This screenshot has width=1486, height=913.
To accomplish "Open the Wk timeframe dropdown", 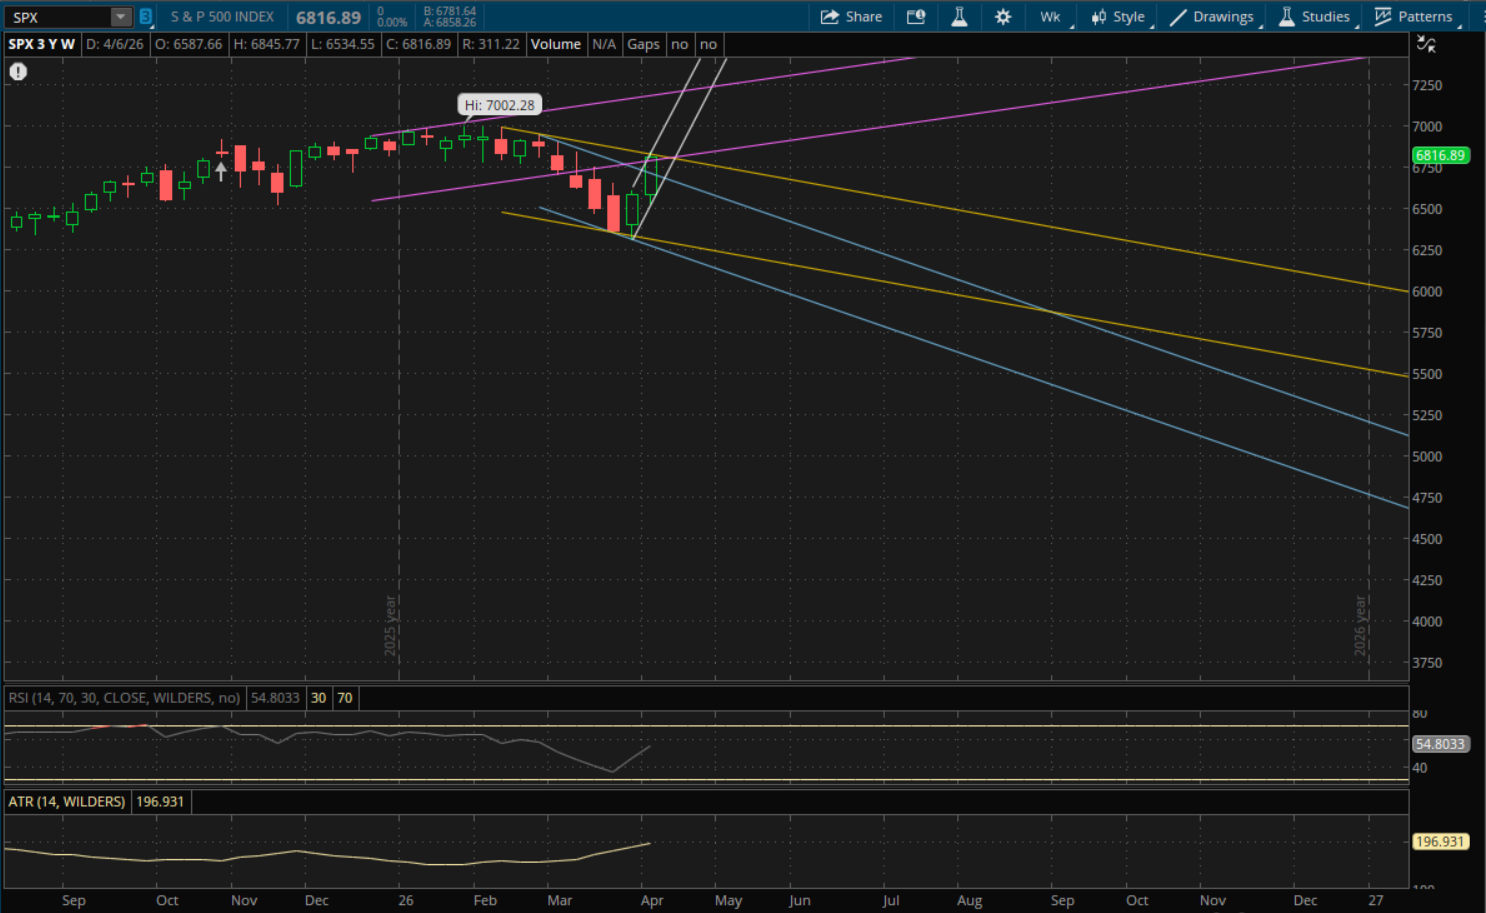I will coord(1050,16).
